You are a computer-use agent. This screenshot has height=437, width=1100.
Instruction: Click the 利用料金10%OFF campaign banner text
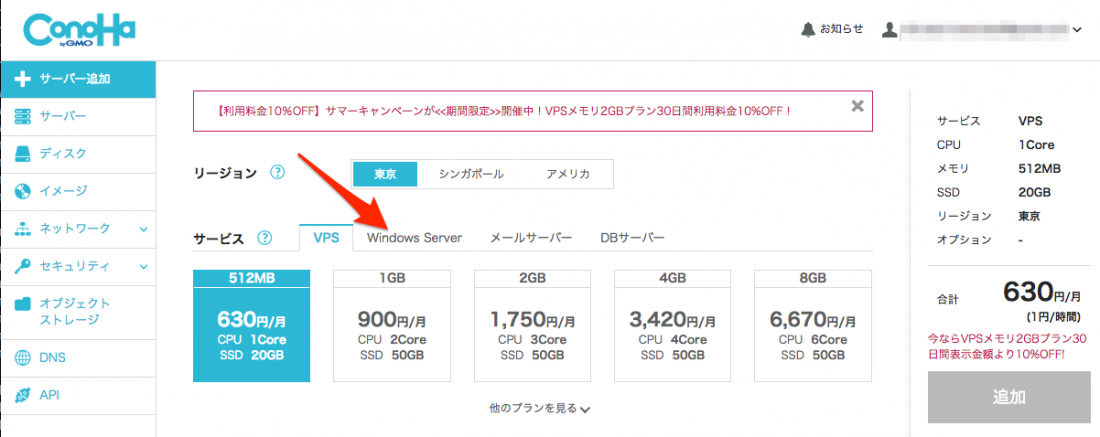click(504, 111)
